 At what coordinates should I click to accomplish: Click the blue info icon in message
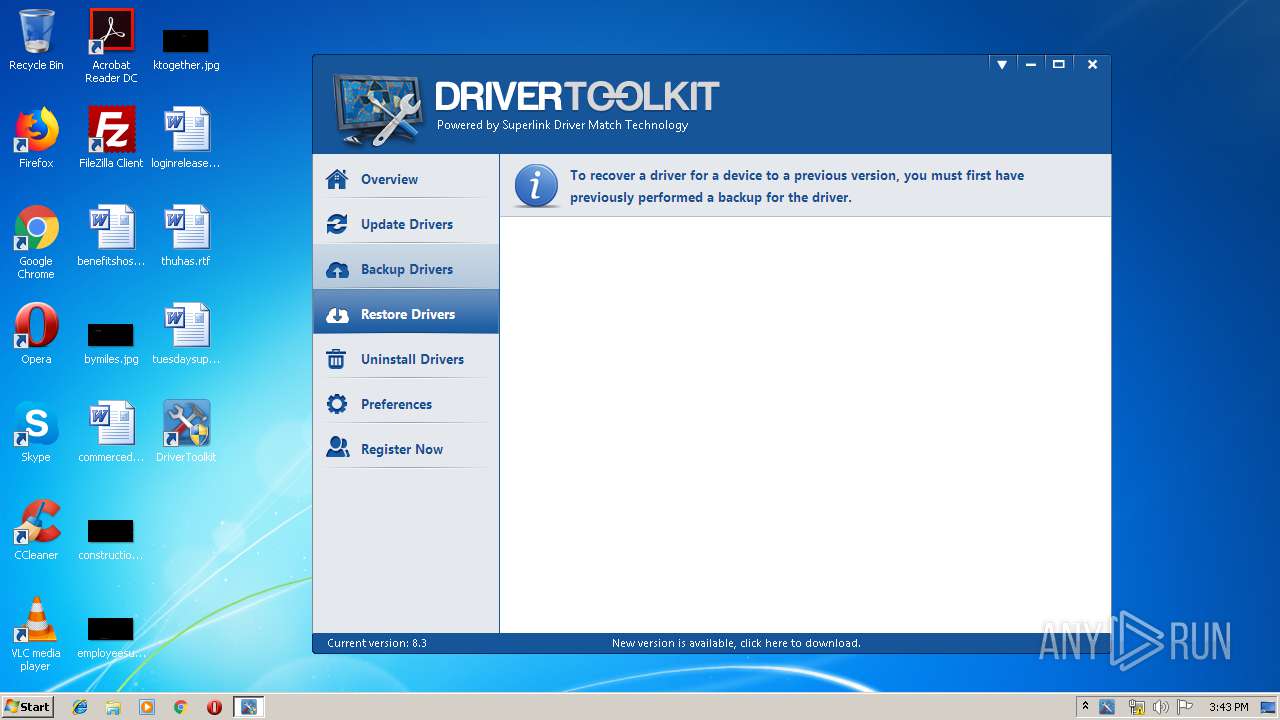(x=536, y=186)
